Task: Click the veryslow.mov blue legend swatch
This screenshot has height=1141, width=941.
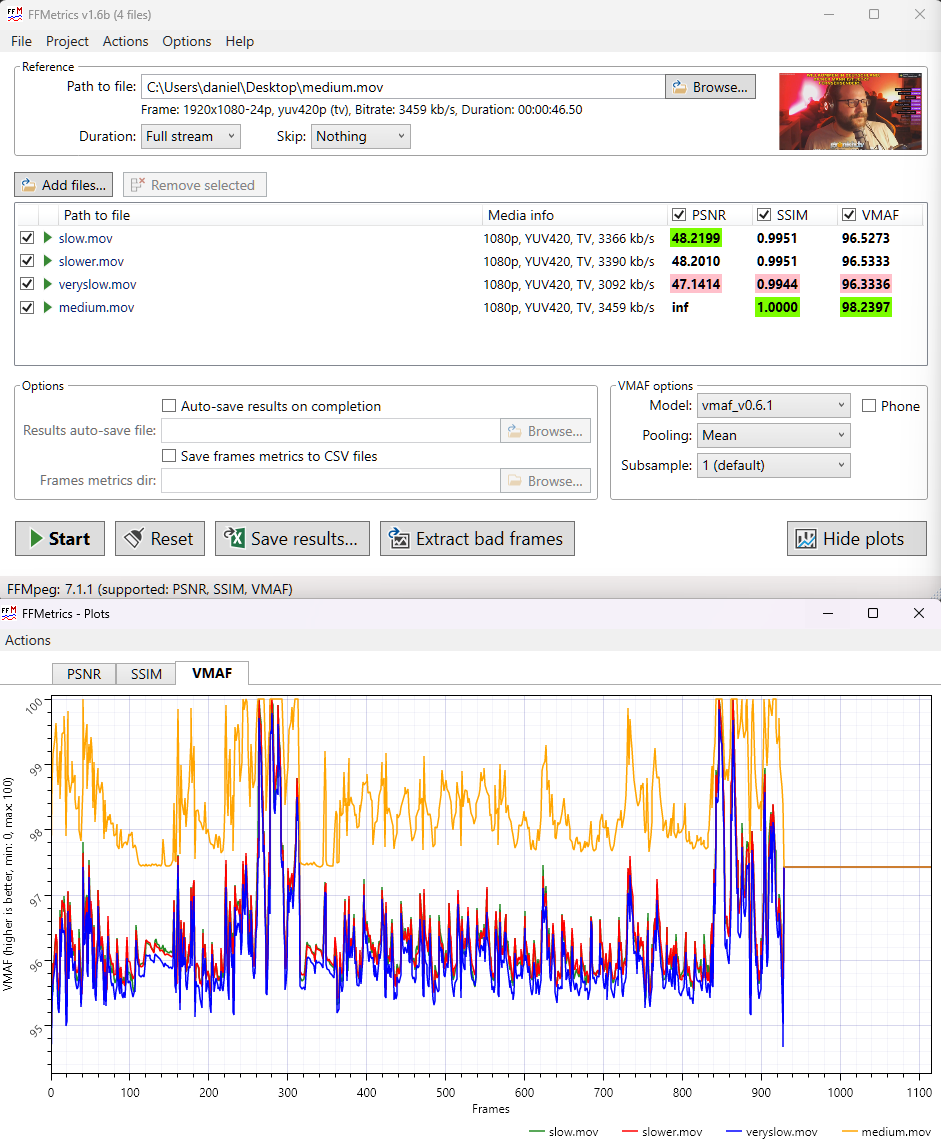Action: click(736, 1132)
